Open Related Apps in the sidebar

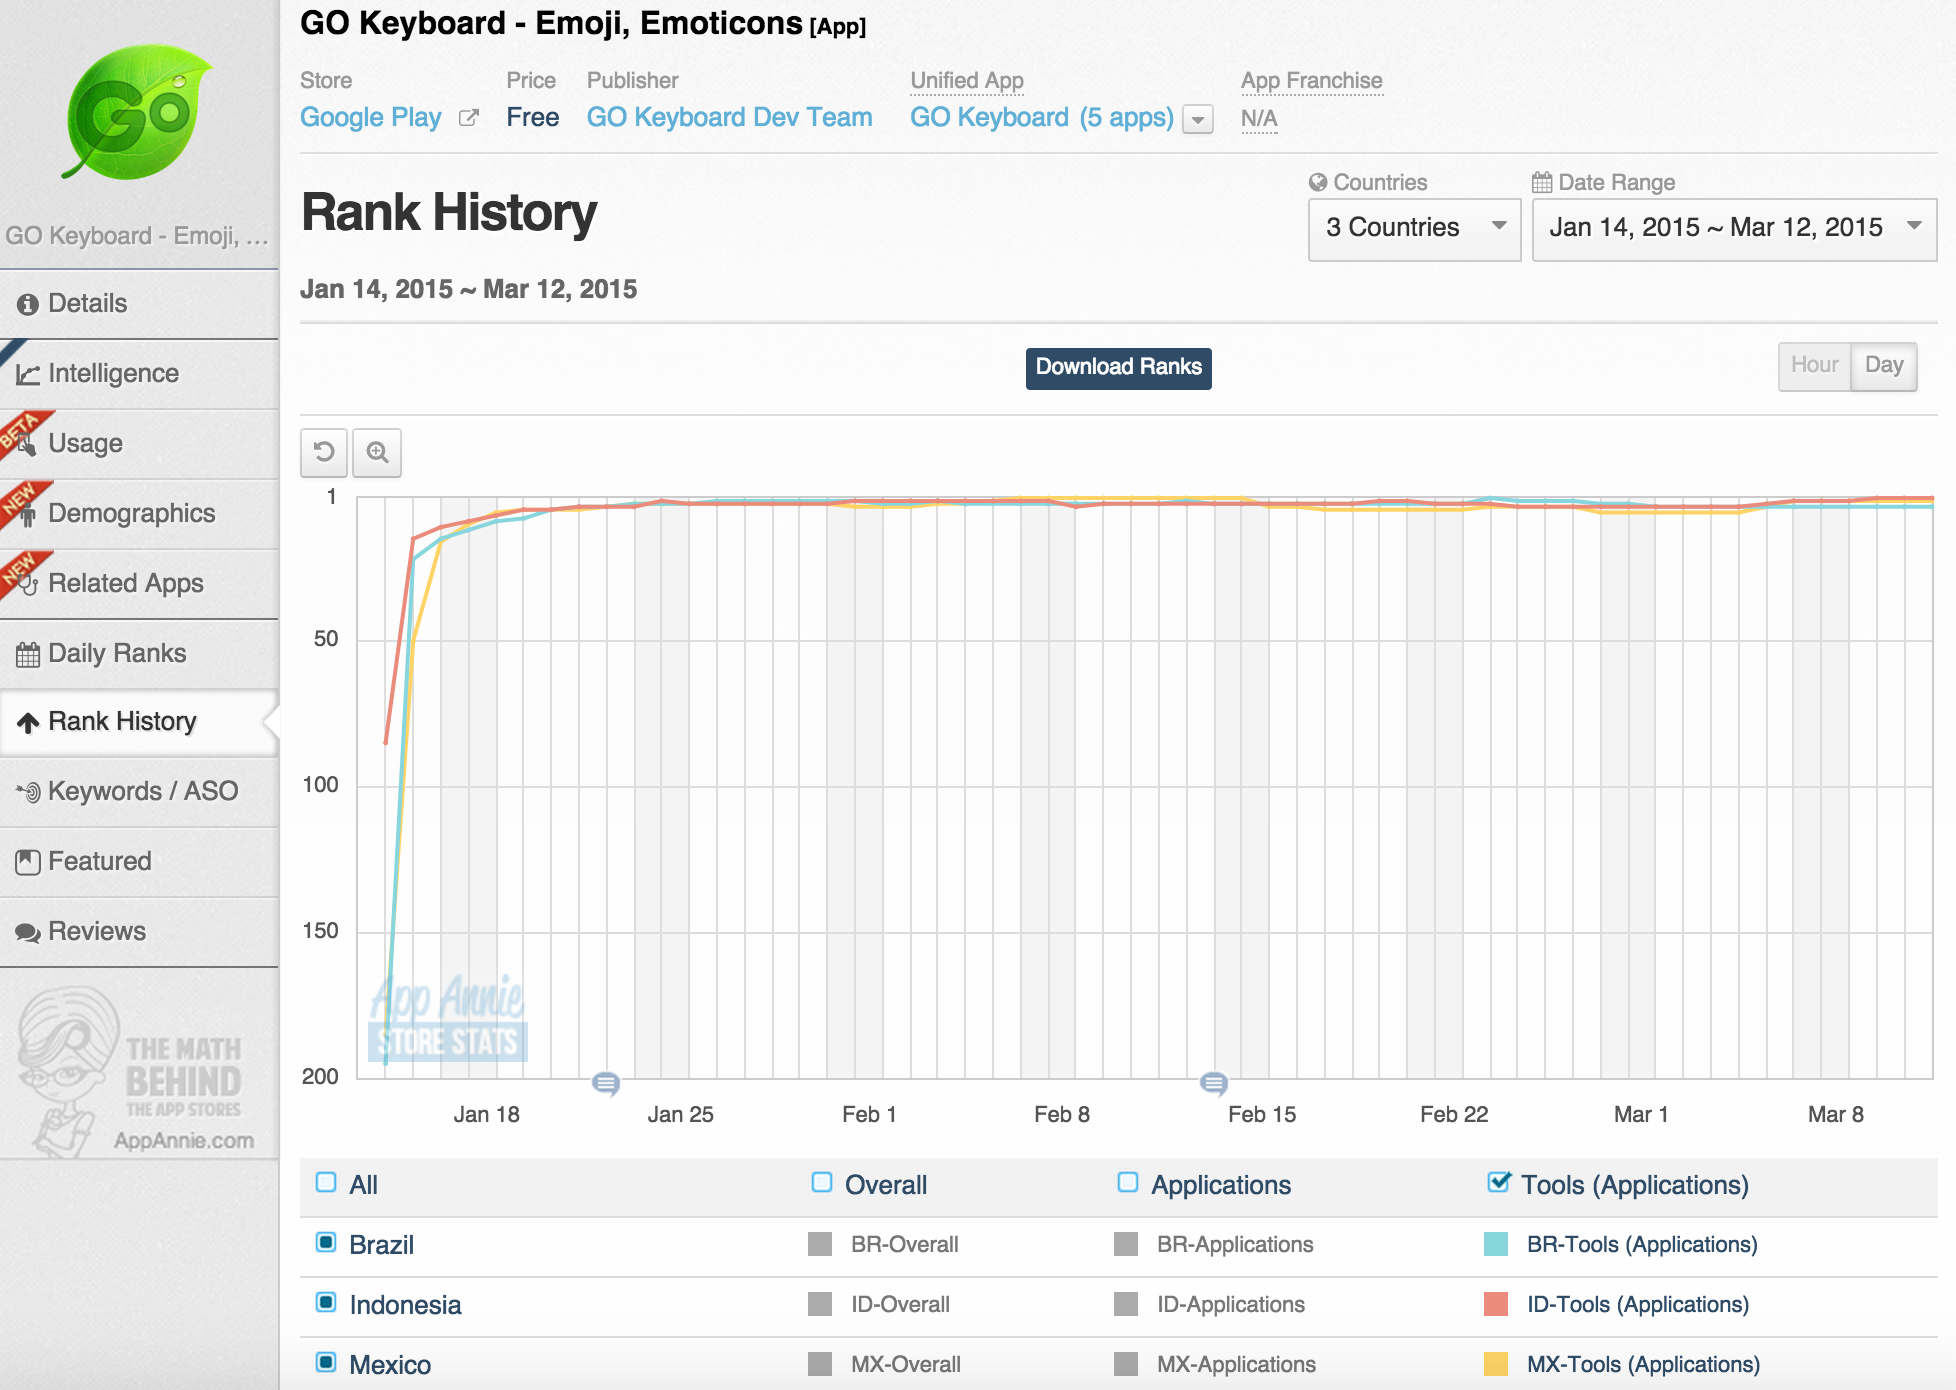139,584
